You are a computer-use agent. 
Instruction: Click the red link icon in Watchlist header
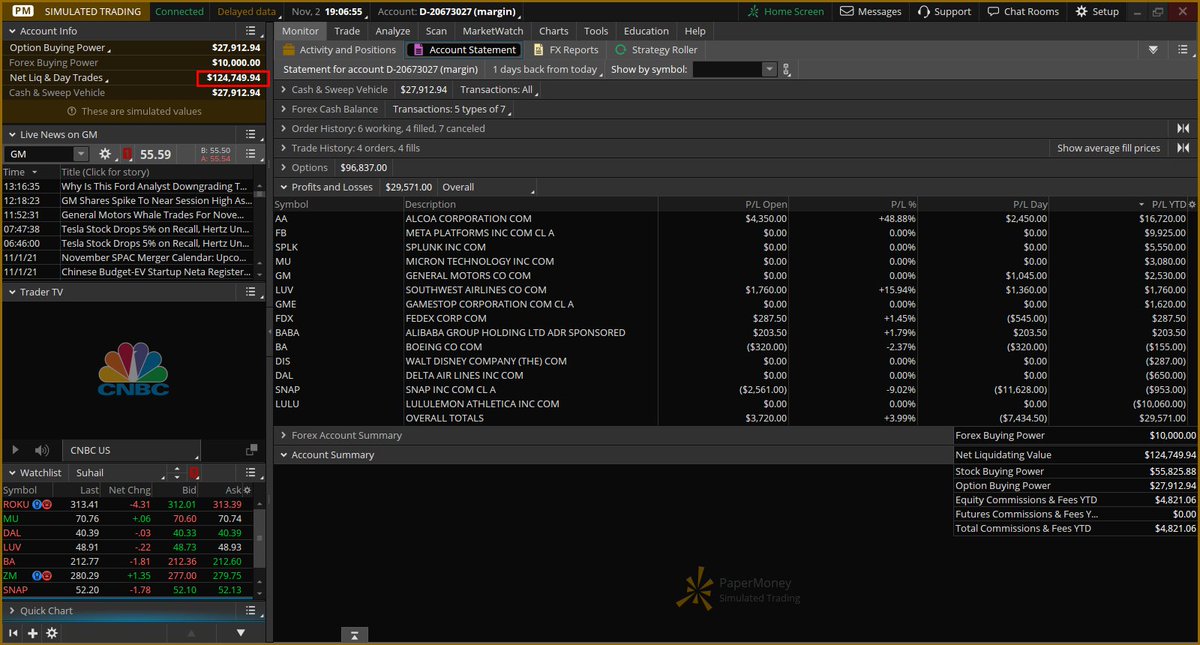(x=193, y=472)
